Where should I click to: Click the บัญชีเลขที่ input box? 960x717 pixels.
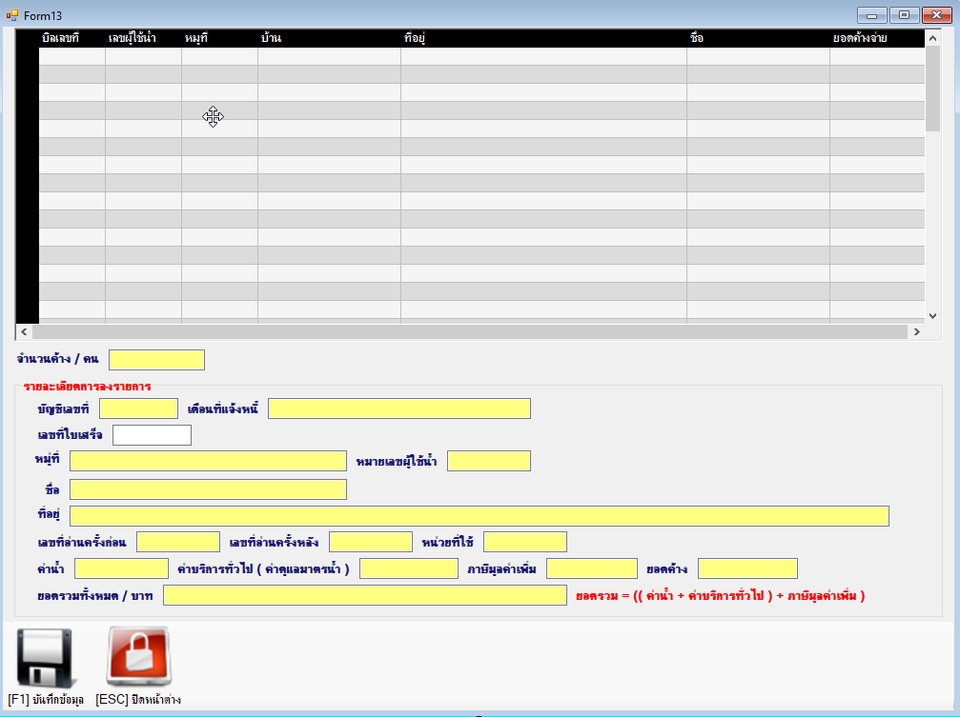point(139,408)
